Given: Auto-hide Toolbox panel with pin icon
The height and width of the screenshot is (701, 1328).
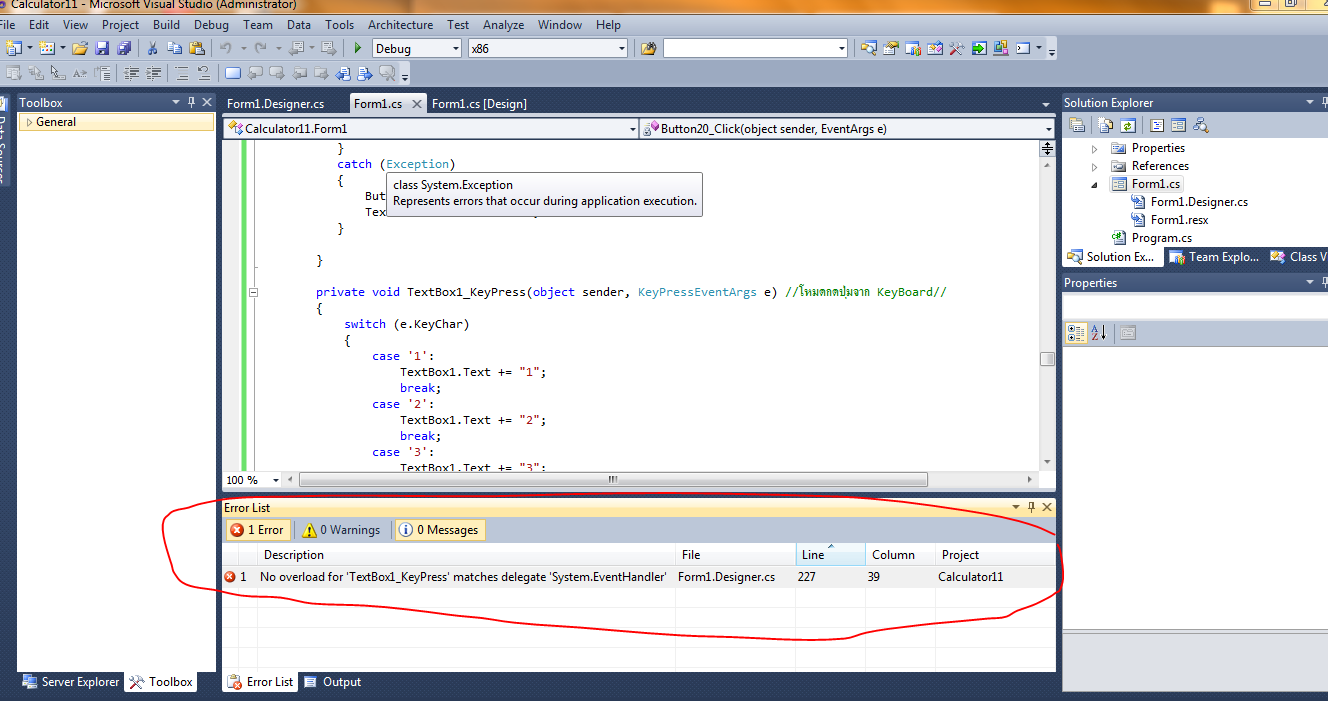Looking at the screenshot, I should (x=192, y=102).
